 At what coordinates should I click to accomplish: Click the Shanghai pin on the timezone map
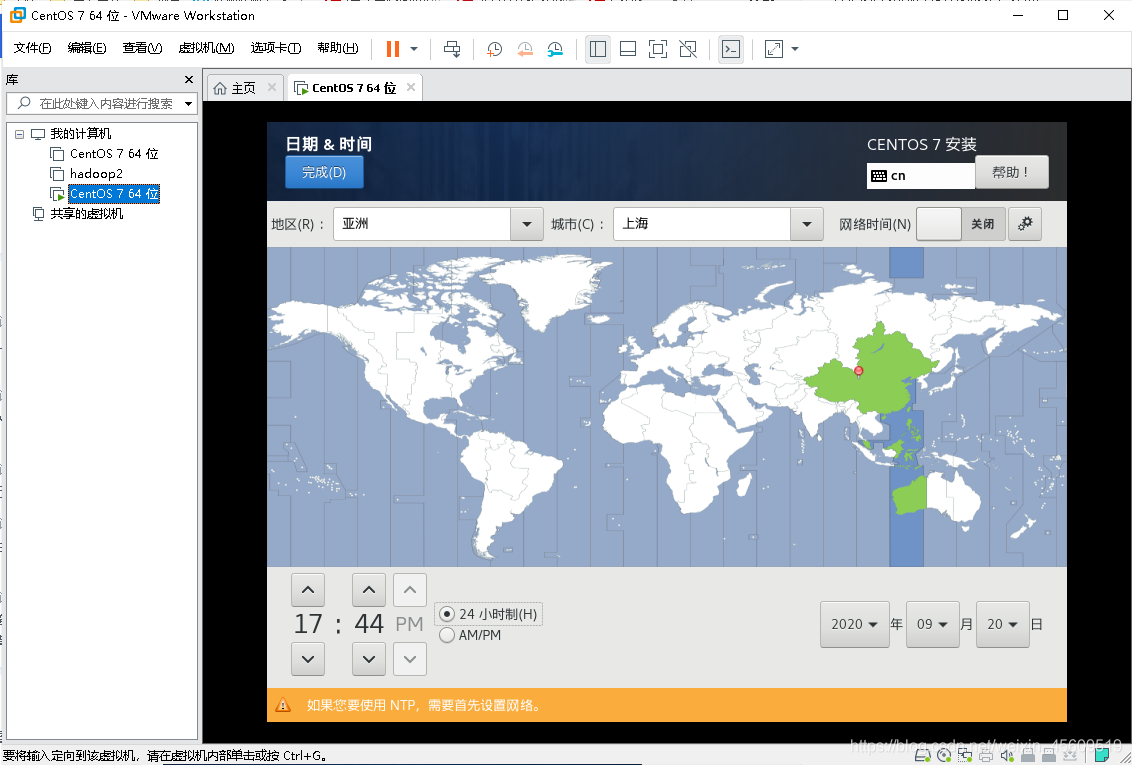[x=858, y=372]
